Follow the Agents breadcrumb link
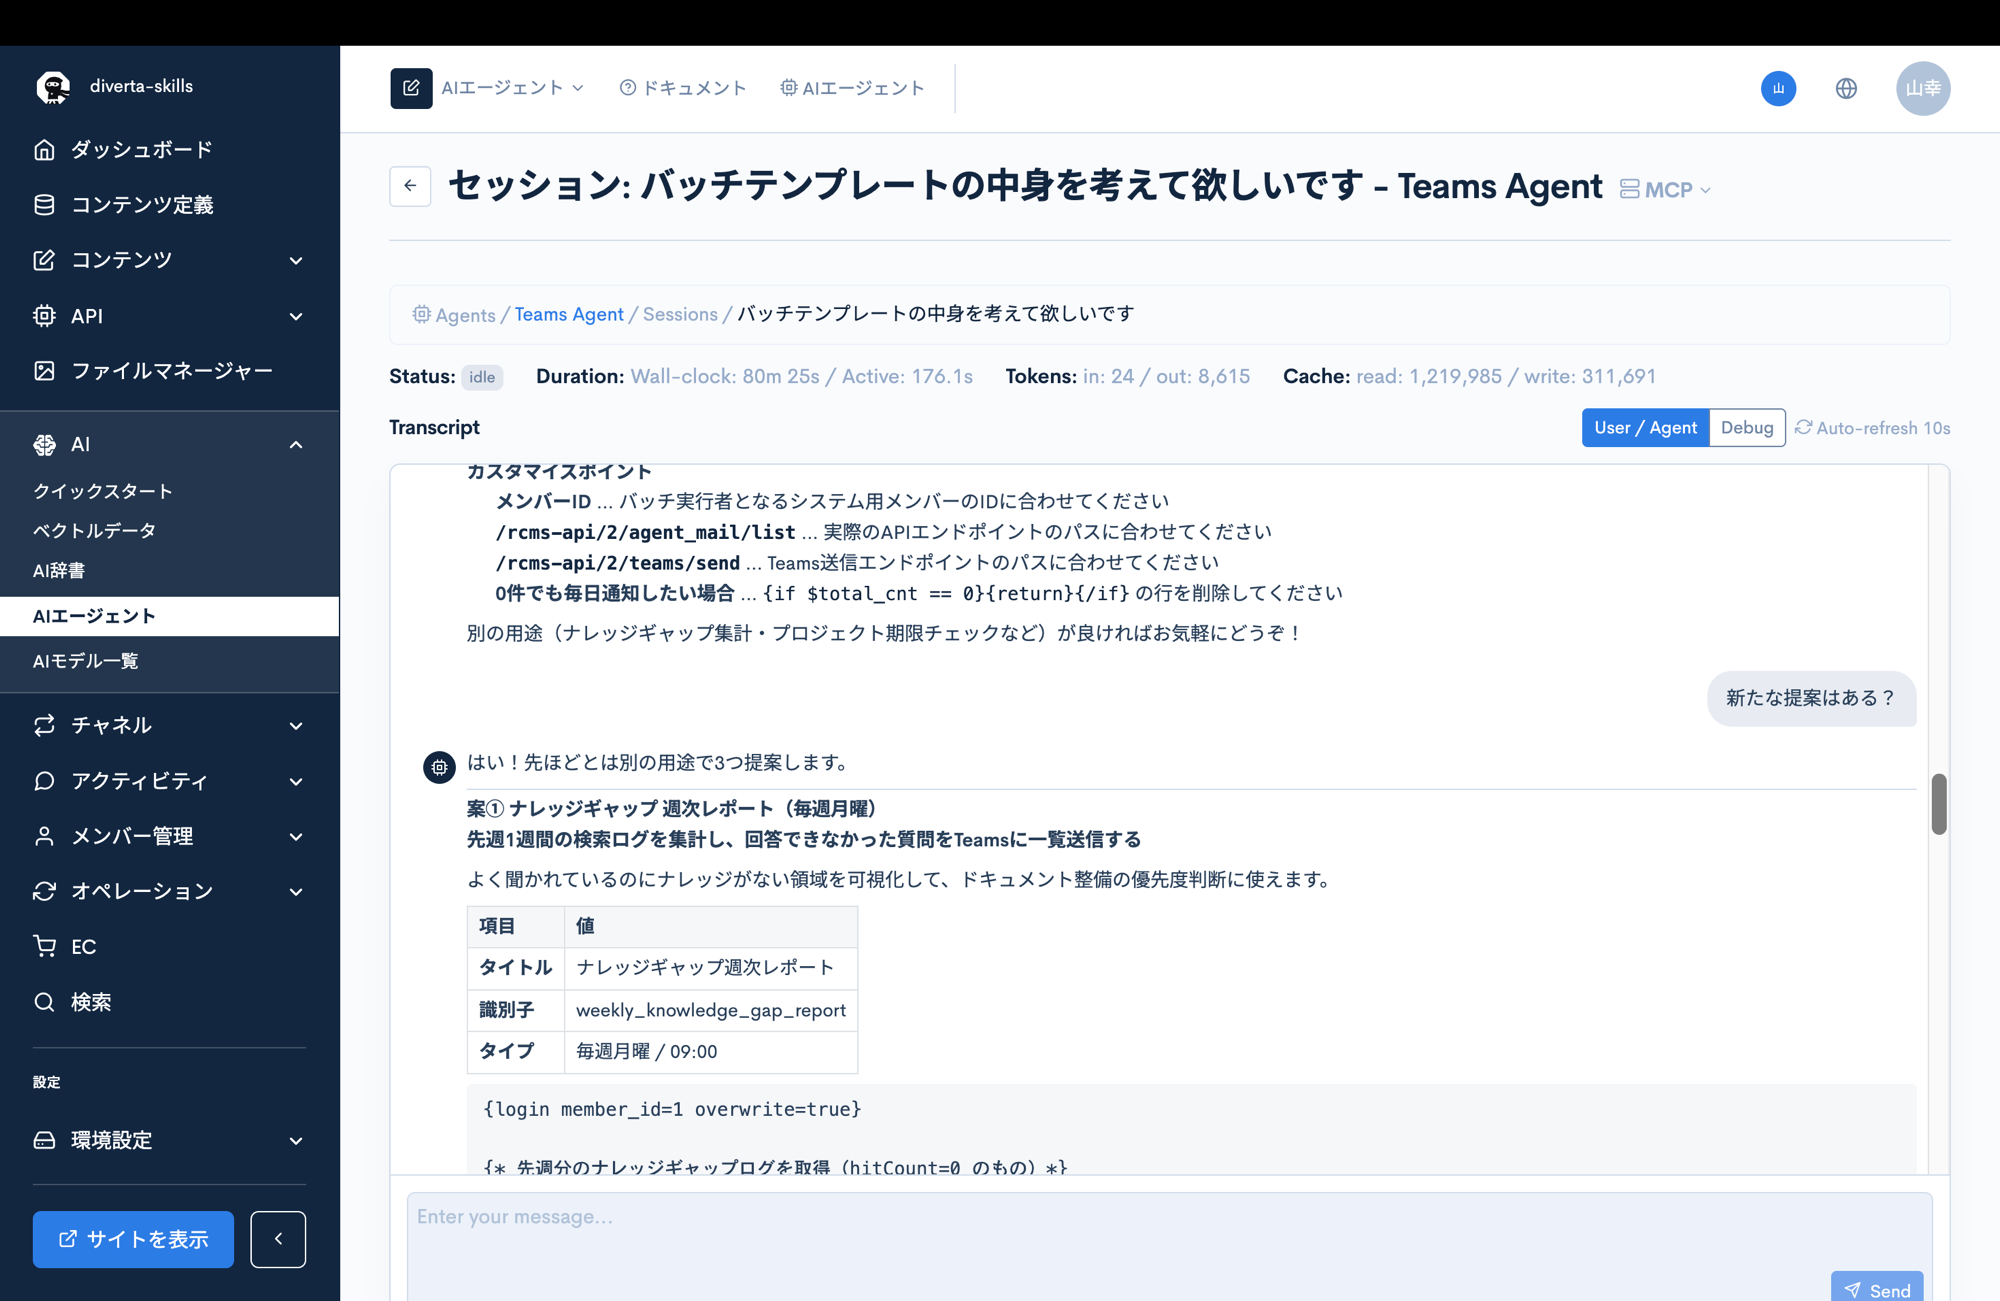 465,315
